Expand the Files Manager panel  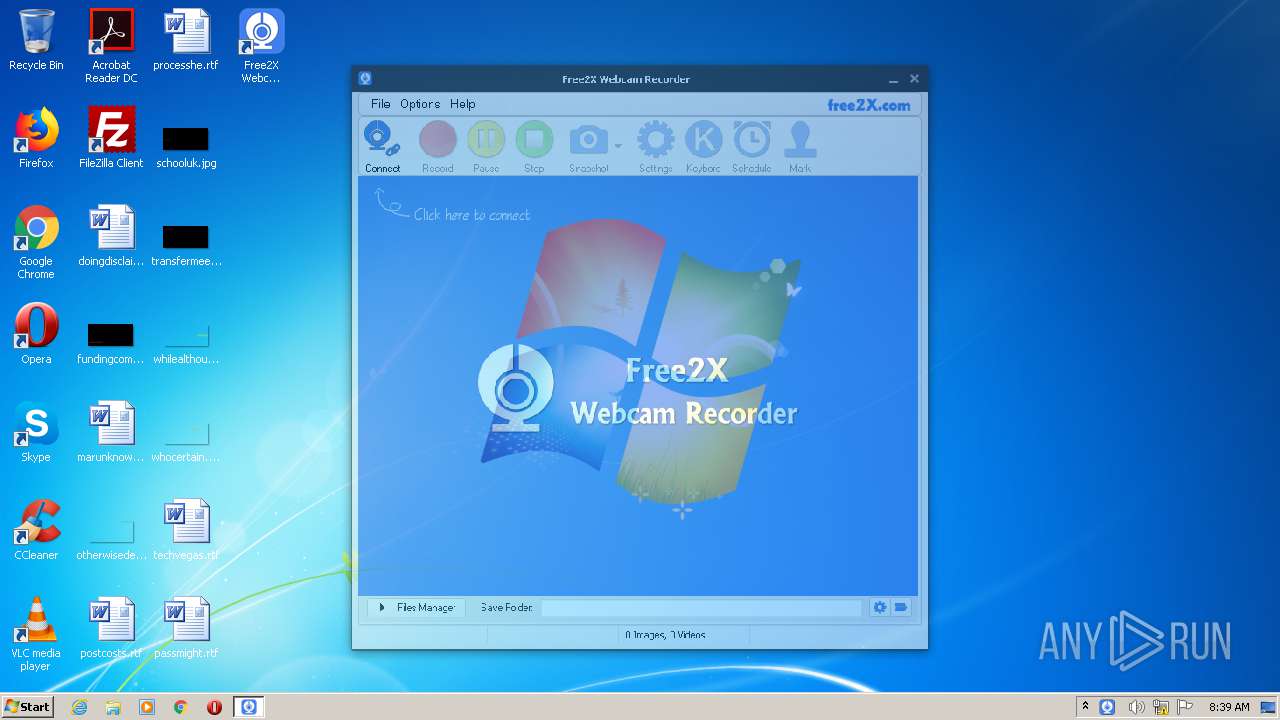417,607
